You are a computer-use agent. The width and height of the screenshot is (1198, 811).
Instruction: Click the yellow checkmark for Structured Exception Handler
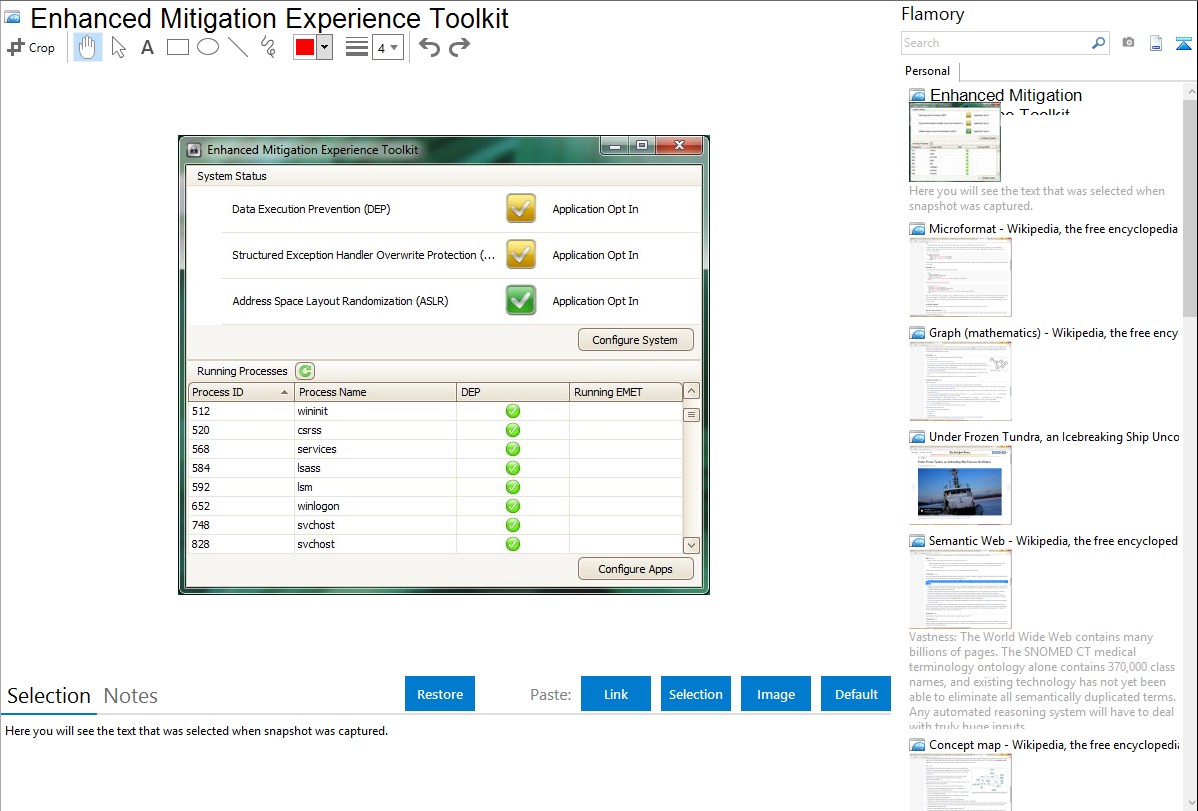coord(521,255)
